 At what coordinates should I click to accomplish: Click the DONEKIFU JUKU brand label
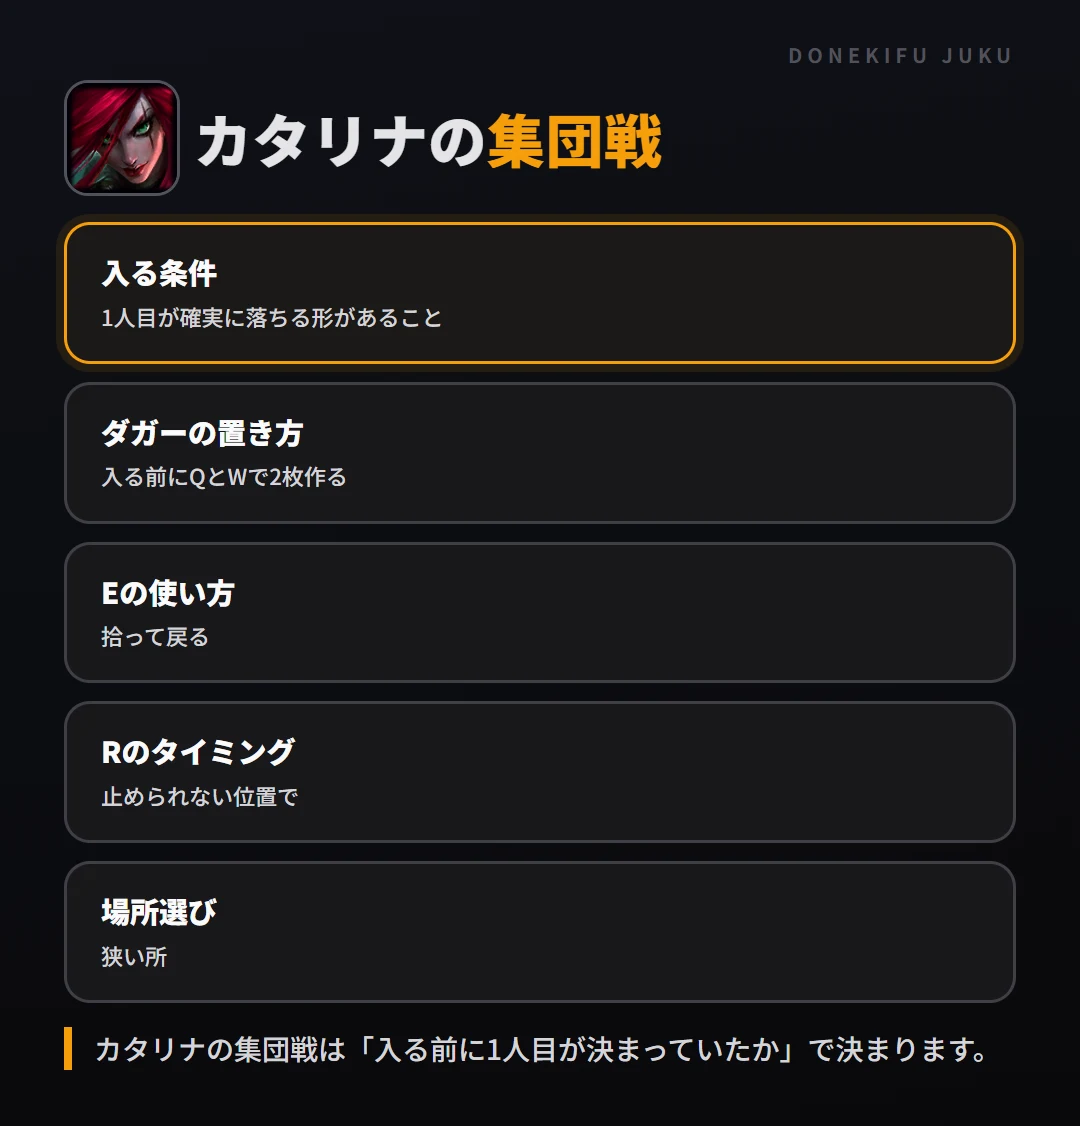pos(900,56)
